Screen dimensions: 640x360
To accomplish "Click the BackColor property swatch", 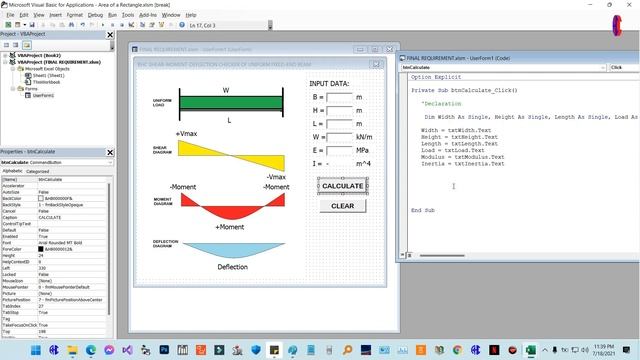I will tap(40, 198).
